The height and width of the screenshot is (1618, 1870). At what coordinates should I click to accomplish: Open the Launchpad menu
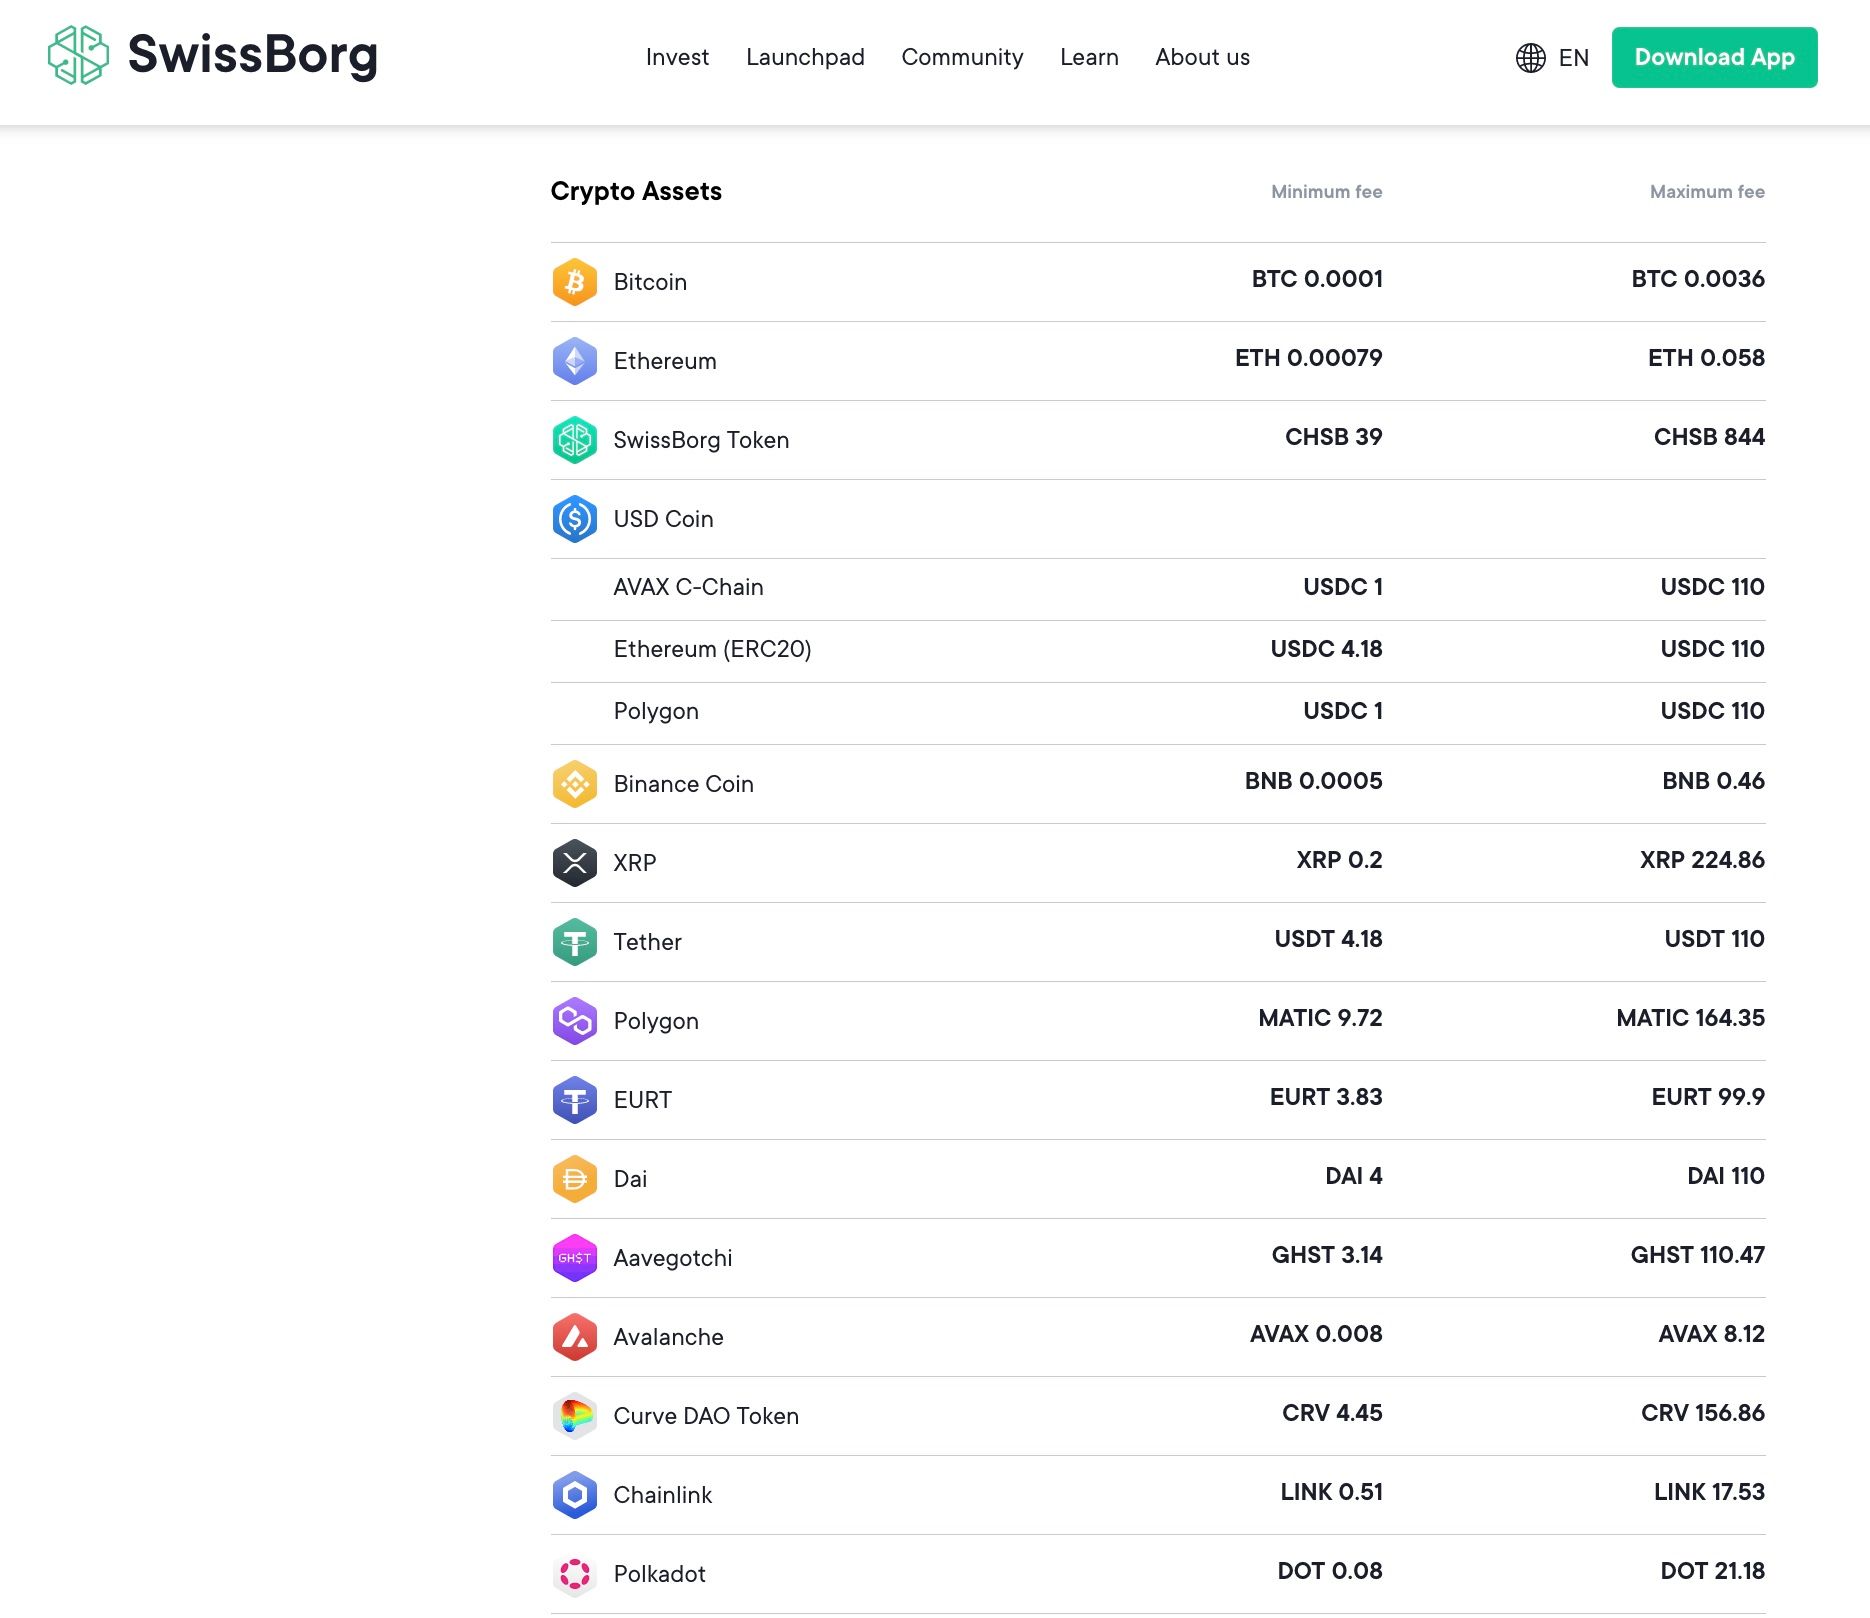pos(805,58)
